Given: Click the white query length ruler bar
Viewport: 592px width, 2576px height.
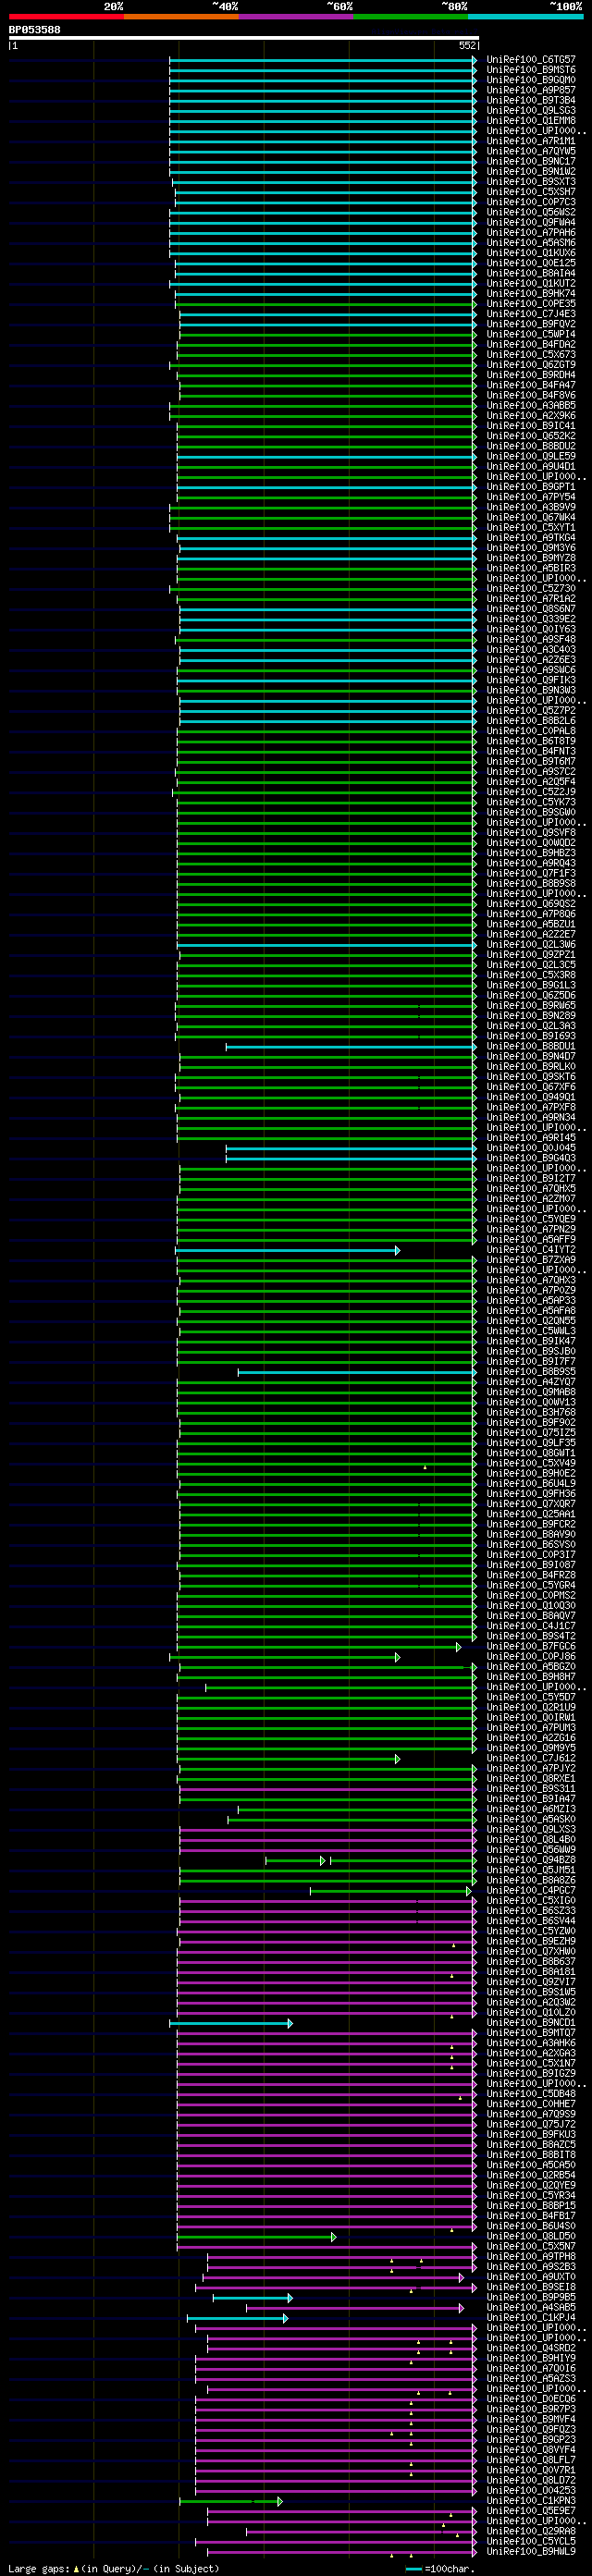Looking at the screenshot, I should click(244, 38).
